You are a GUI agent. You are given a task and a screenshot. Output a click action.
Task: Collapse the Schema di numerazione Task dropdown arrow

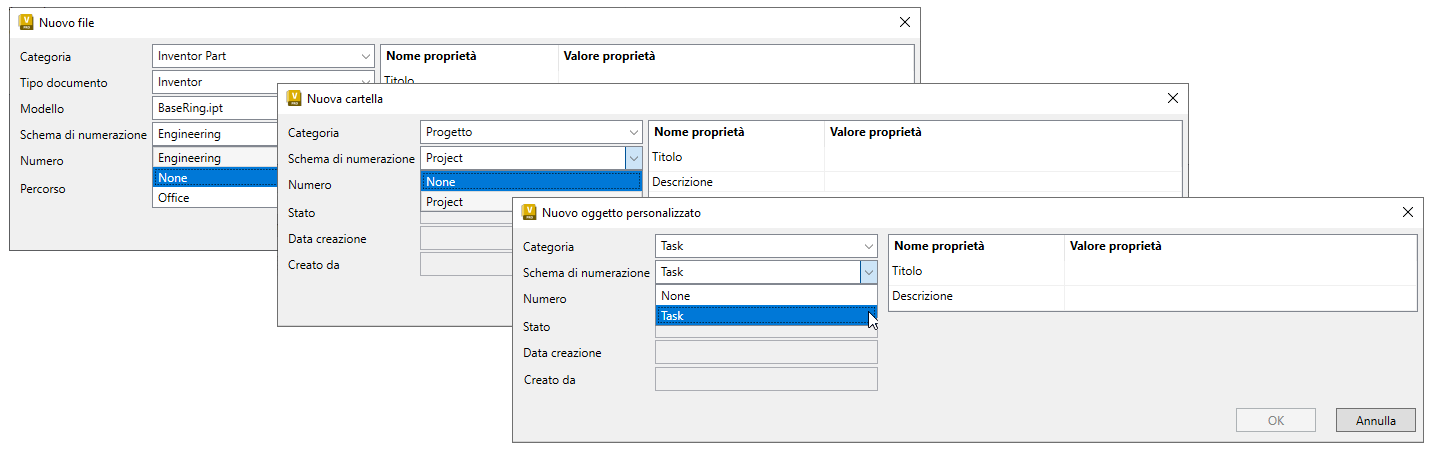pyautogui.click(x=867, y=272)
